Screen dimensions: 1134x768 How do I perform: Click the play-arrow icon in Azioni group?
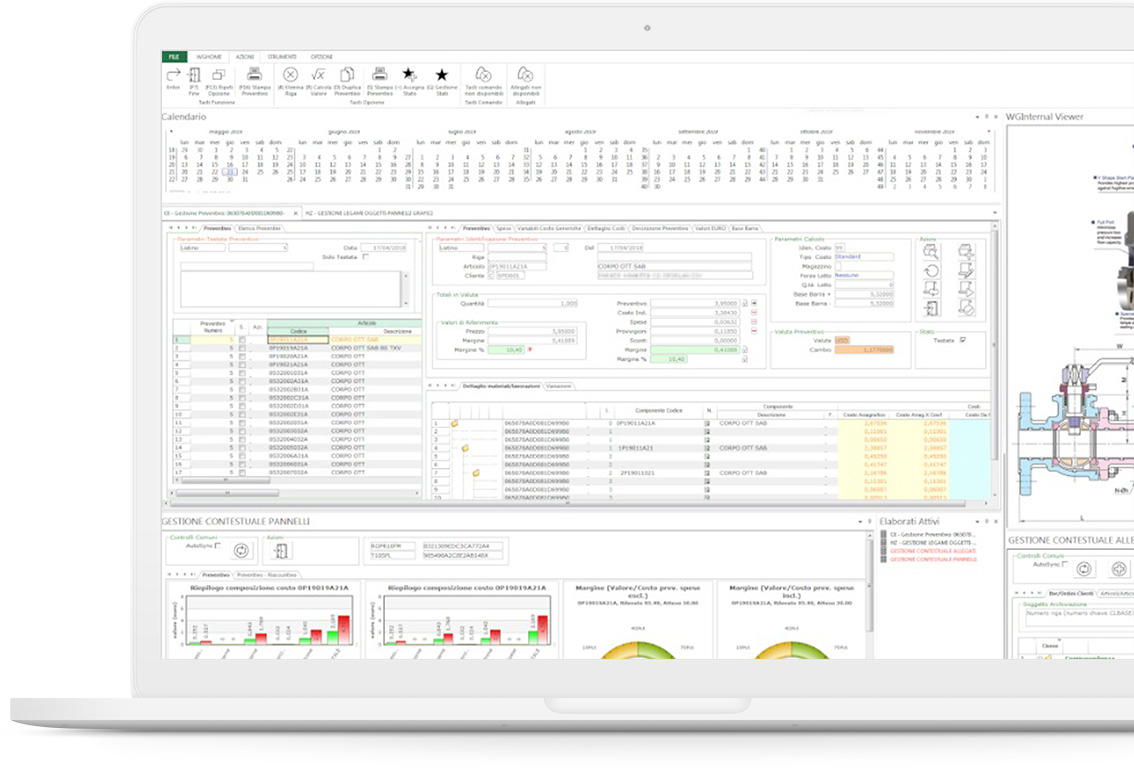pos(966,289)
